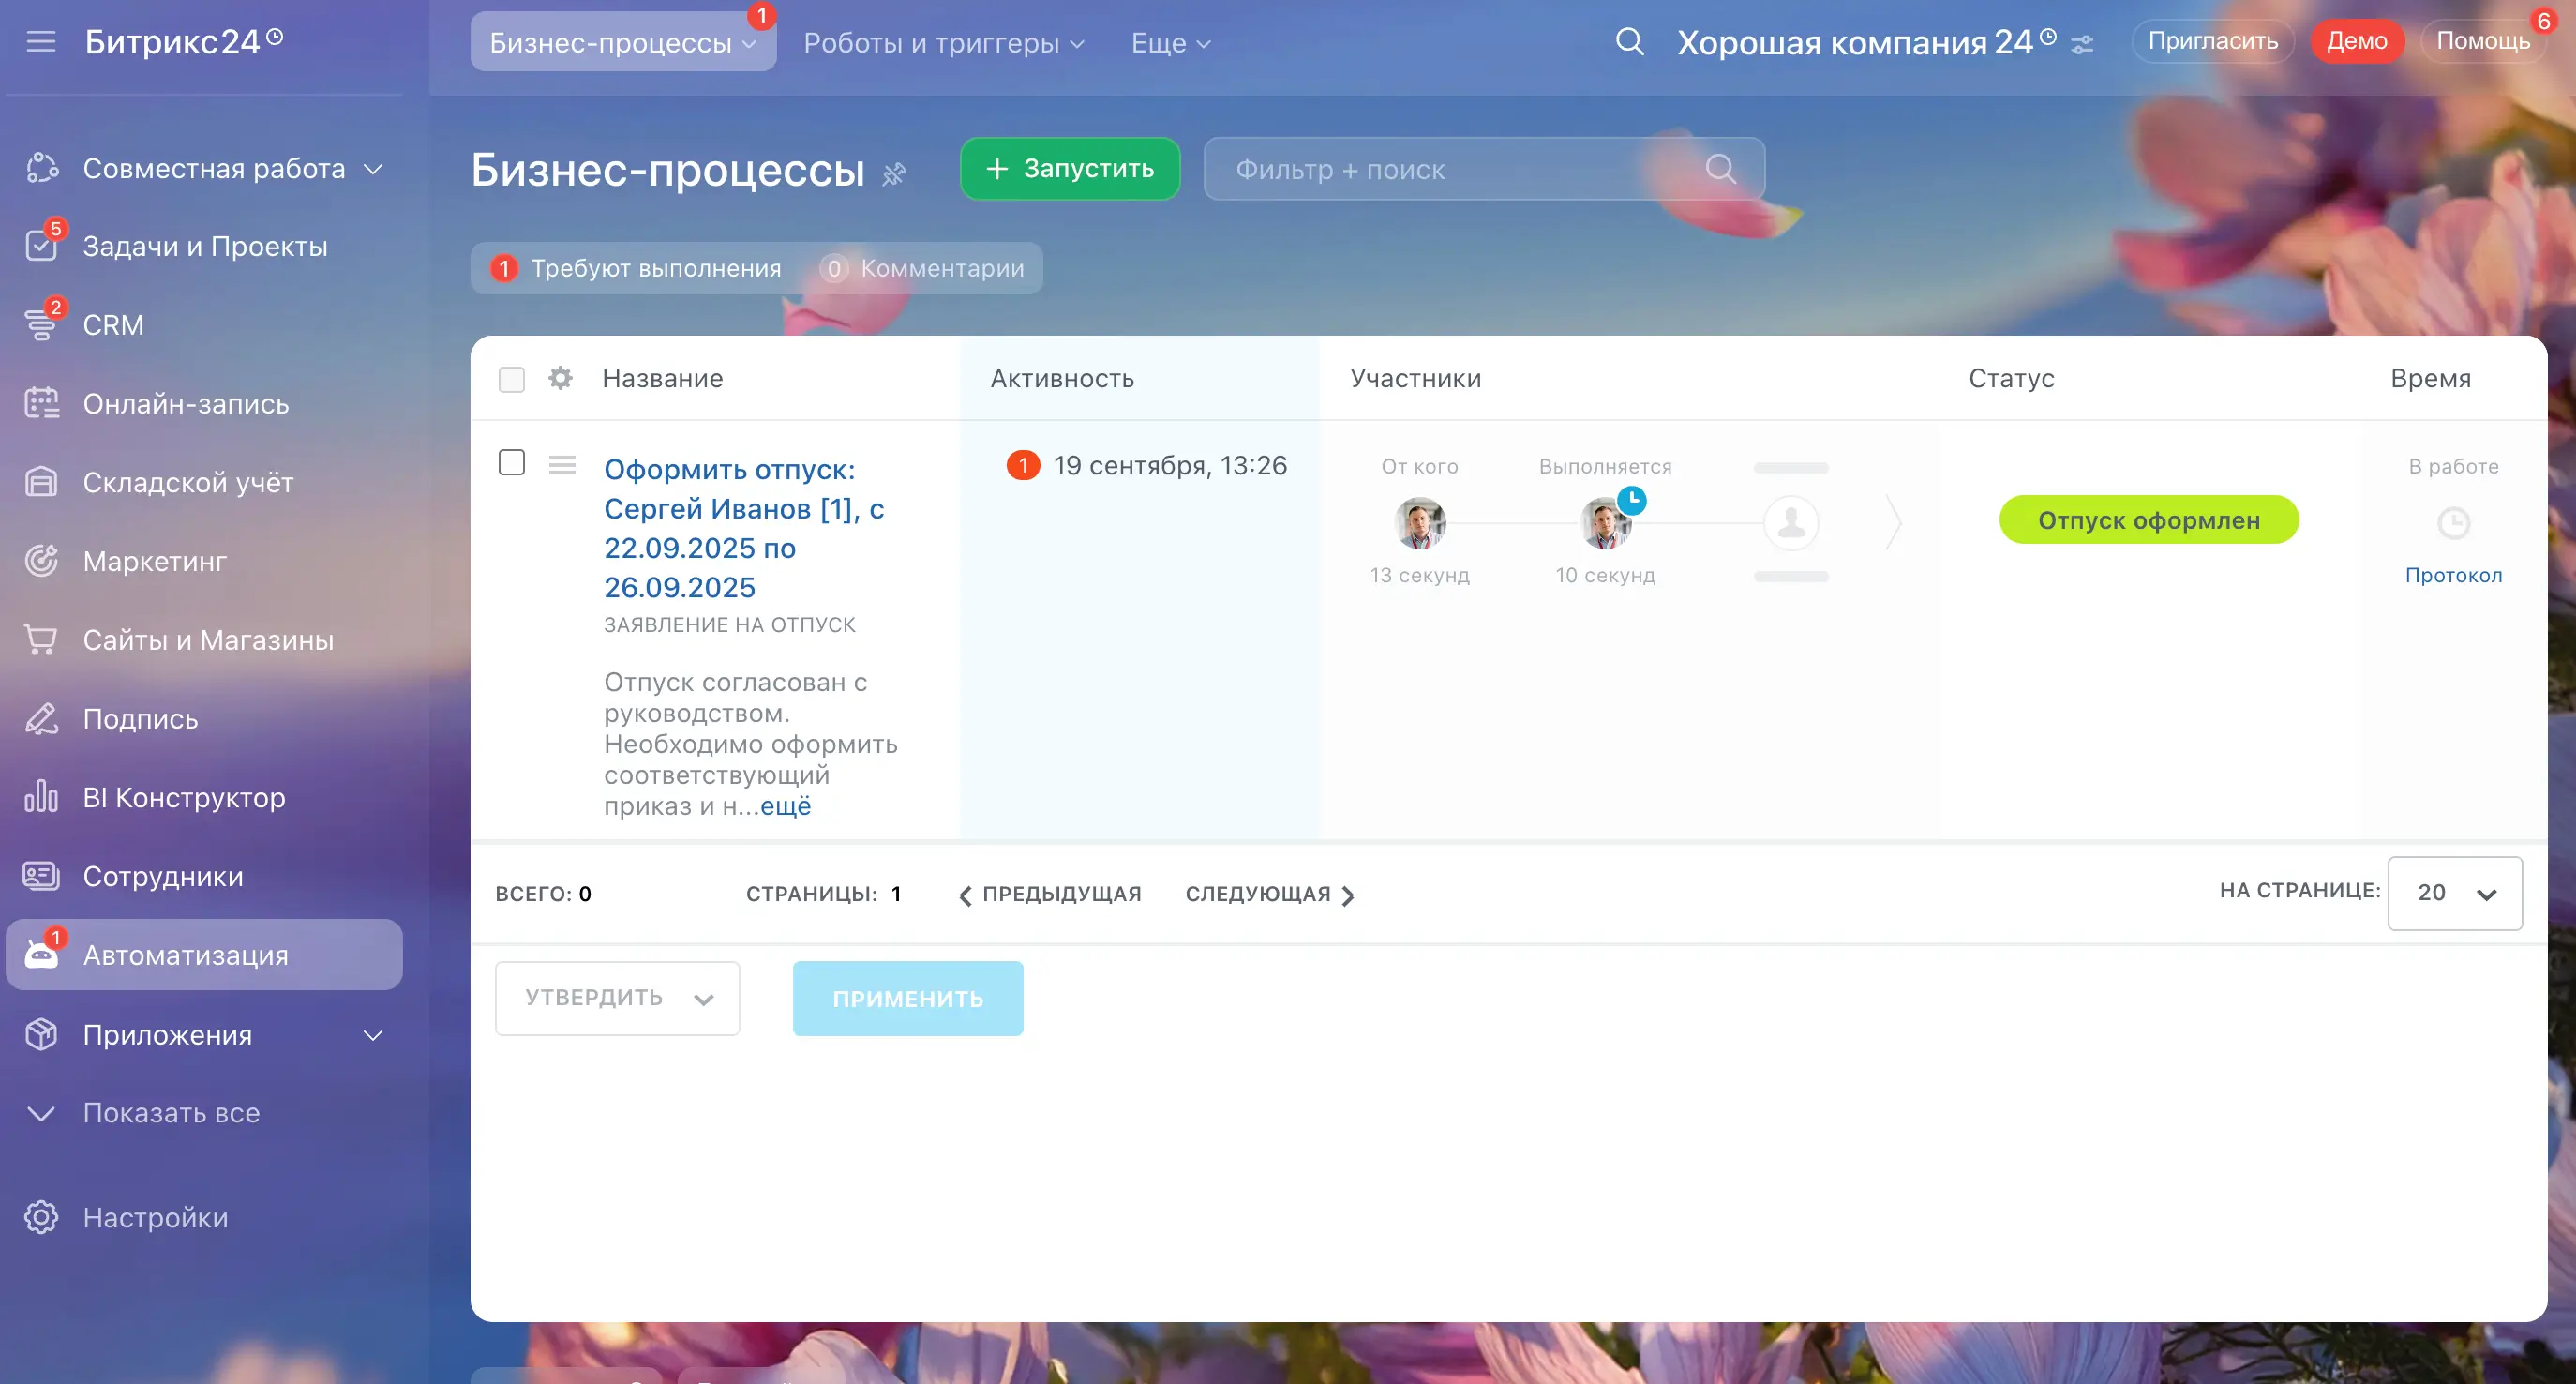This screenshot has height=1384, width=2576.
Task: Click the pin icon next to Бизнес-процессы title
Action: (x=894, y=174)
